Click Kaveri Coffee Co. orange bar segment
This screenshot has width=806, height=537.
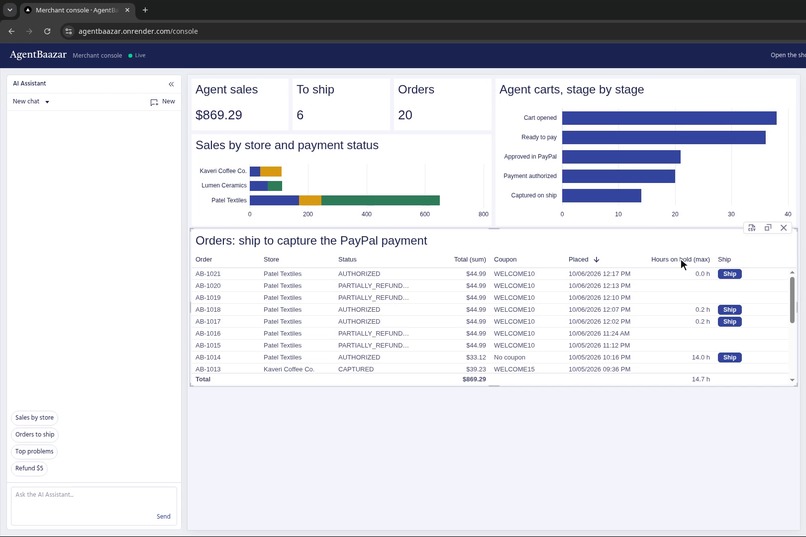[270, 172]
